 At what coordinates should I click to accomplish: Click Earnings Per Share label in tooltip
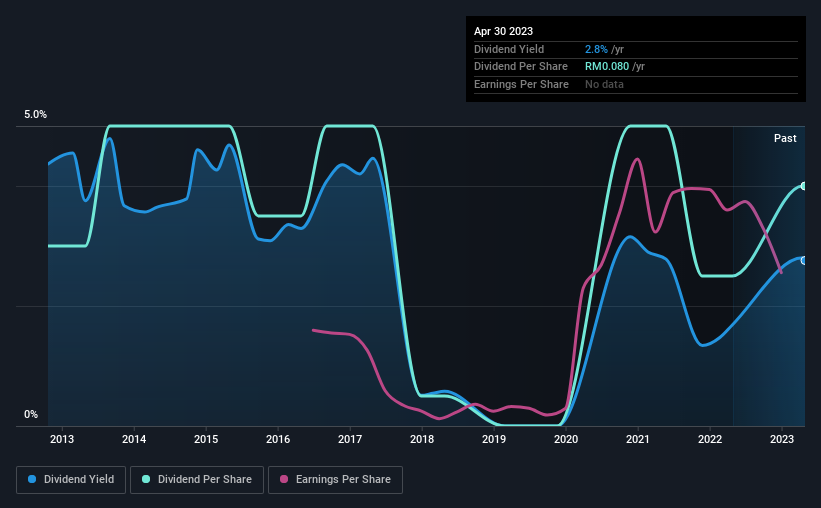(x=522, y=84)
